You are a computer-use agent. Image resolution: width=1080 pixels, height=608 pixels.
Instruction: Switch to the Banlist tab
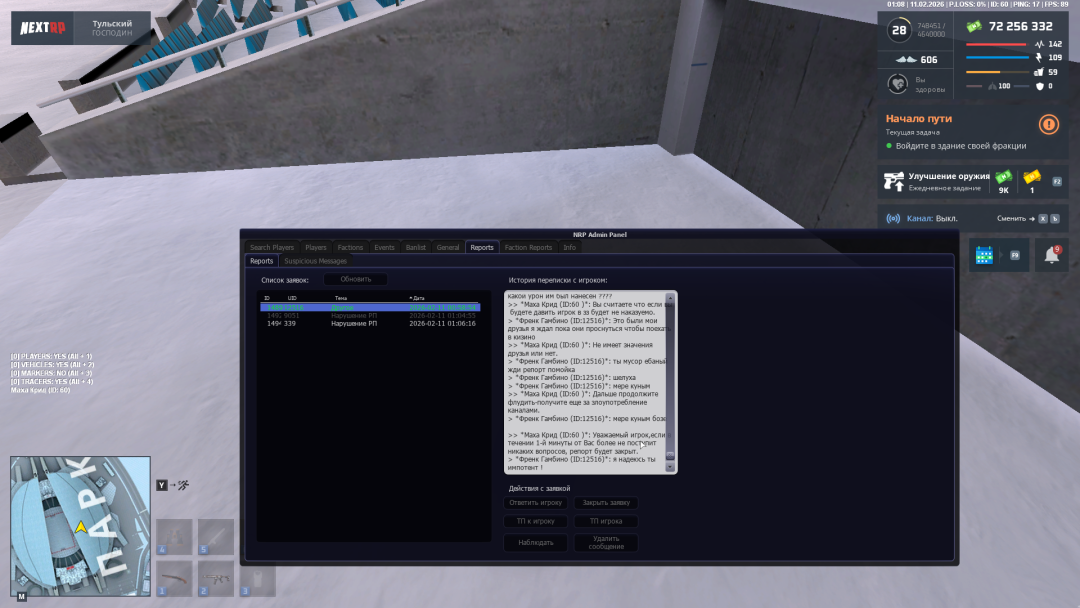pyautogui.click(x=415, y=247)
